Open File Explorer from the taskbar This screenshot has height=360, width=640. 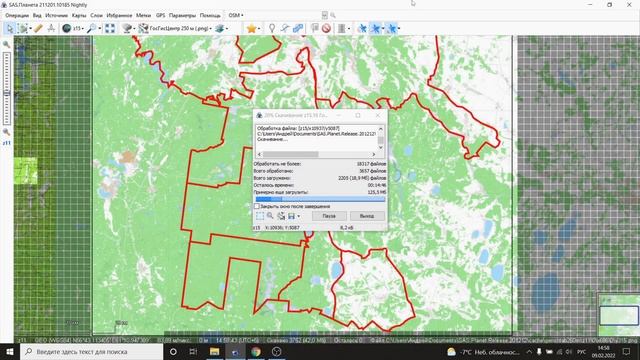(214, 351)
